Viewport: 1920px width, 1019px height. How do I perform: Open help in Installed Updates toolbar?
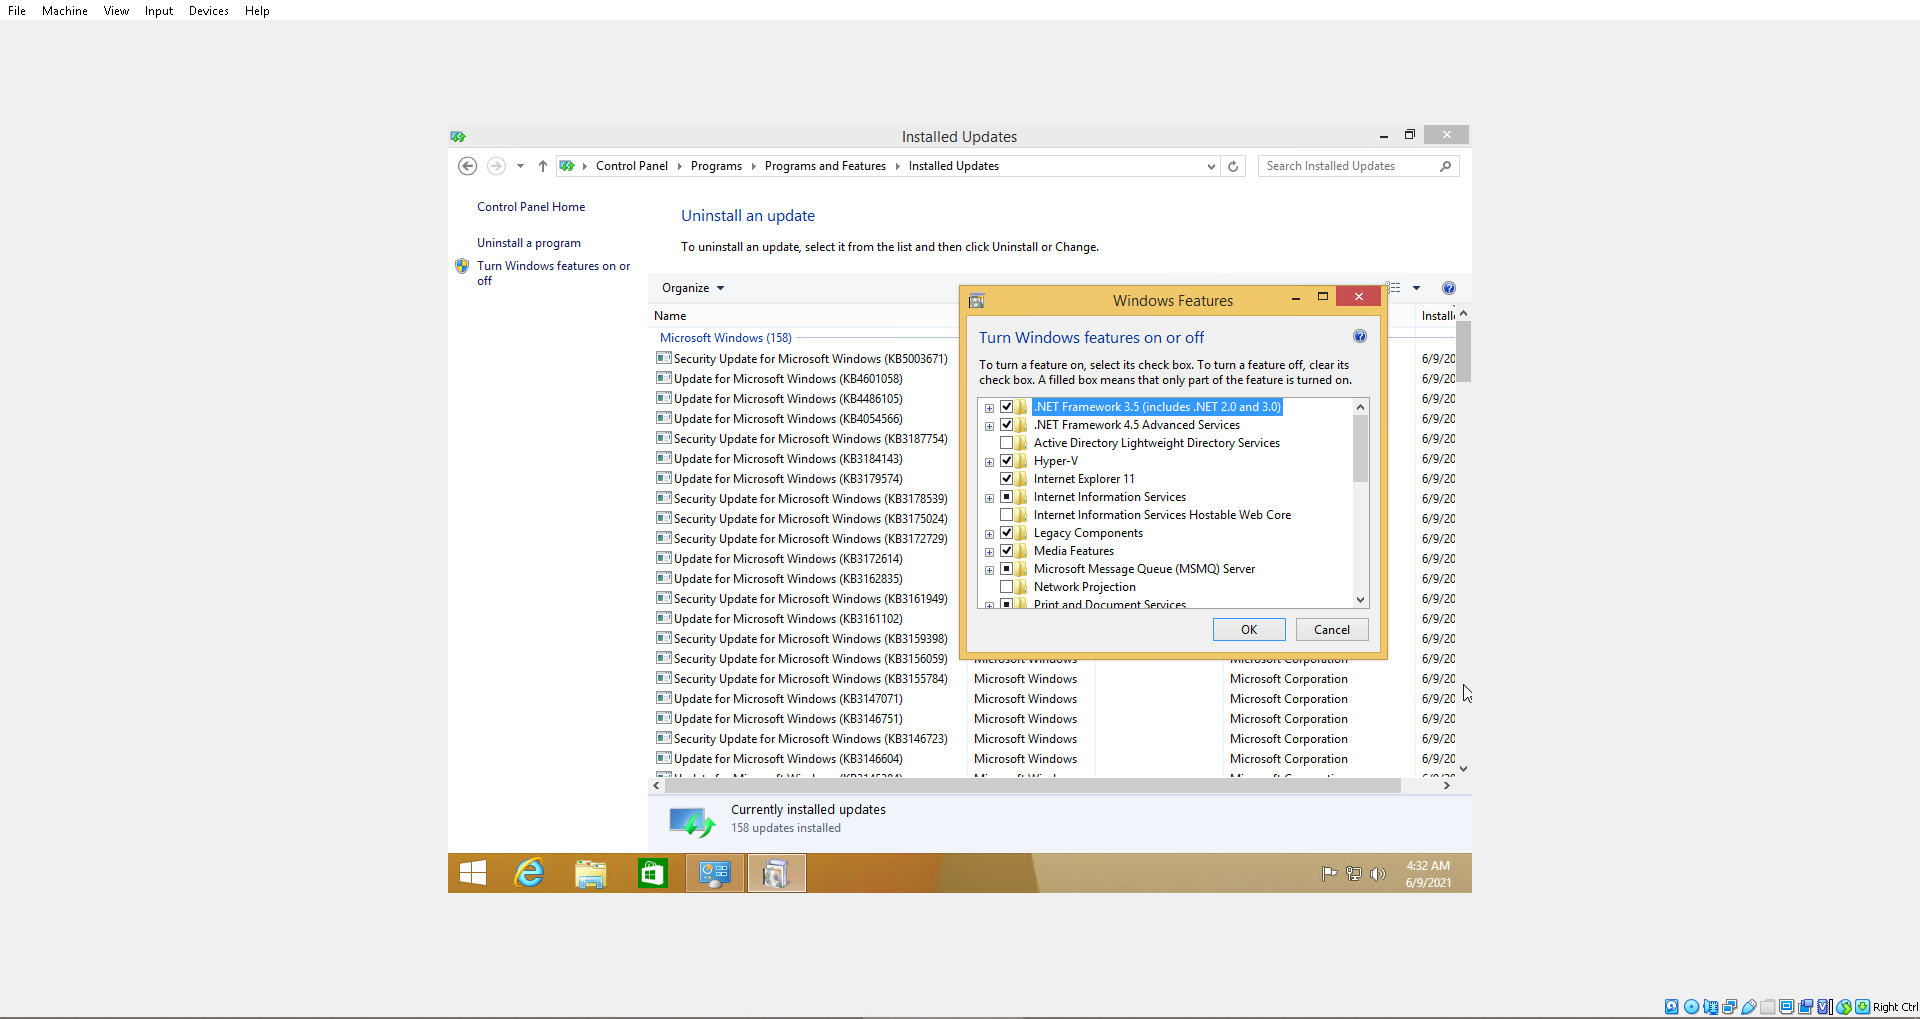(1449, 288)
